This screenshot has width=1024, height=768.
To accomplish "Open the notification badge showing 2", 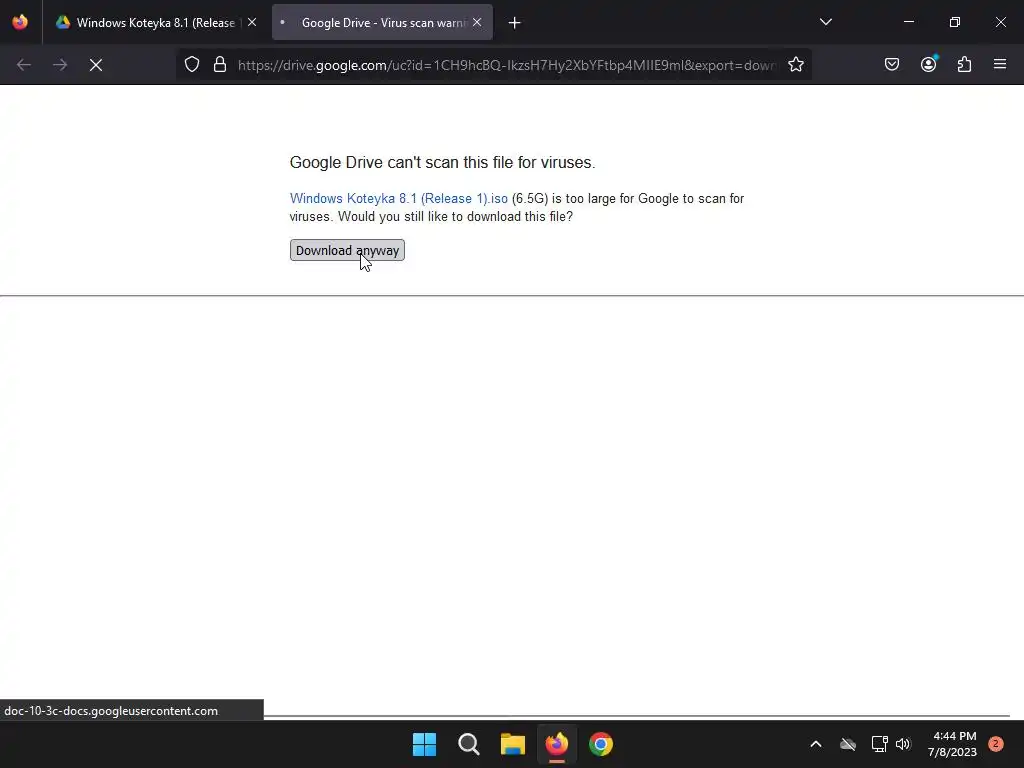I will coord(995,744).
